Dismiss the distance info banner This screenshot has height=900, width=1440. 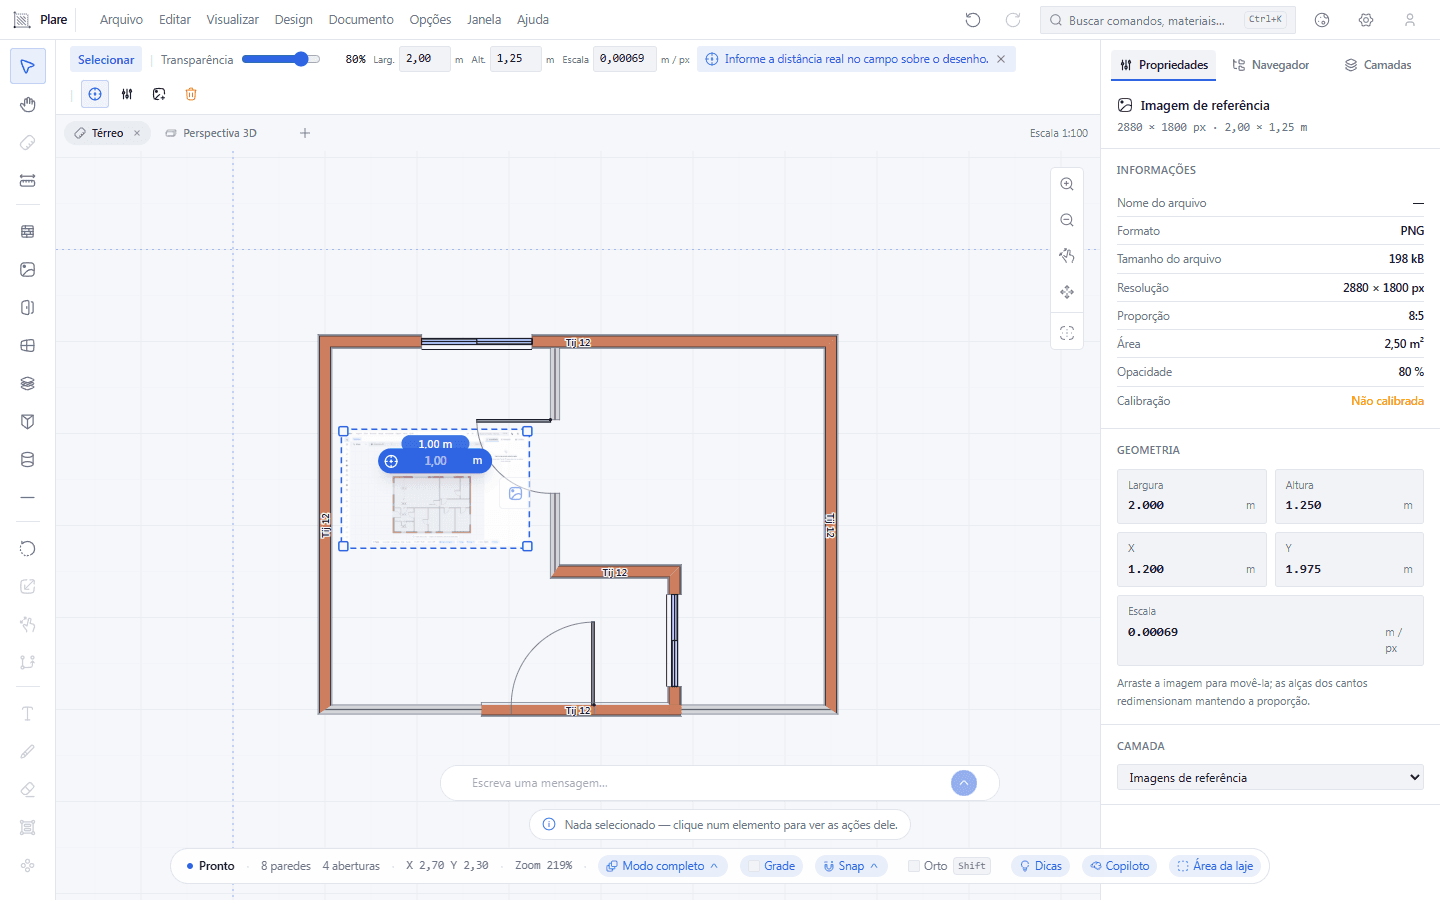[x=1001, y=59]
